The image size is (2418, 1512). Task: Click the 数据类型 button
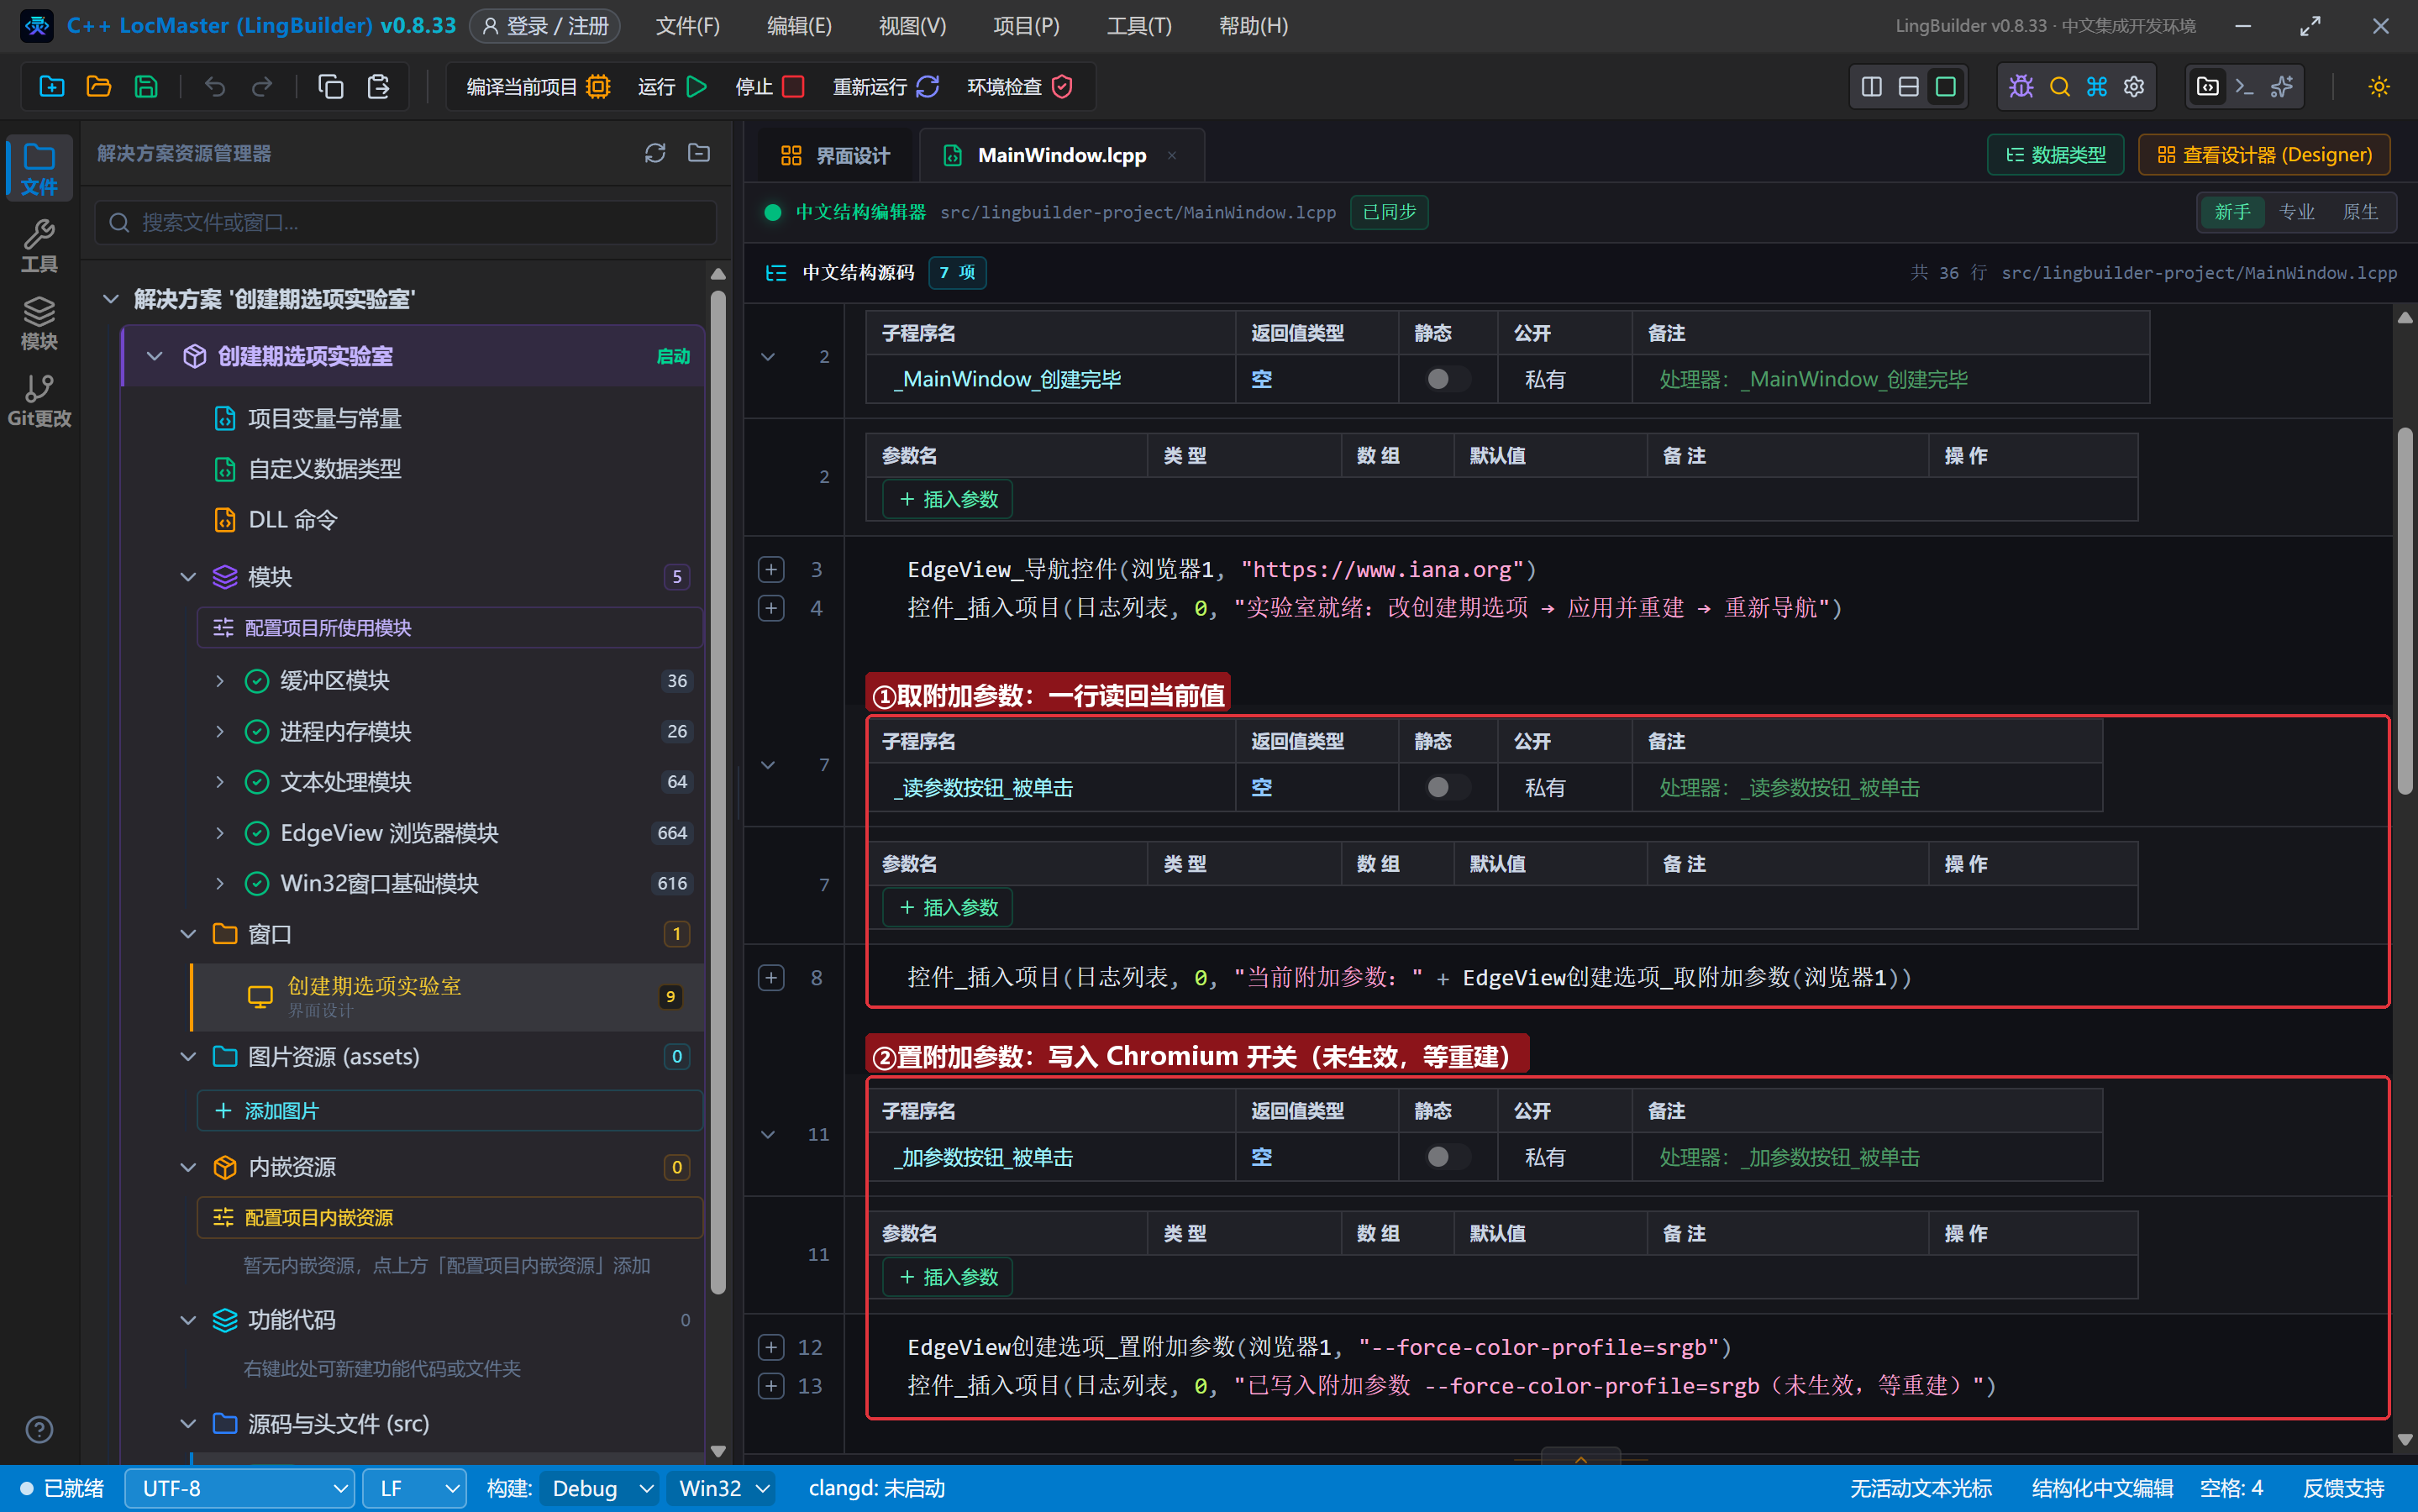[x=2056, y=155]
